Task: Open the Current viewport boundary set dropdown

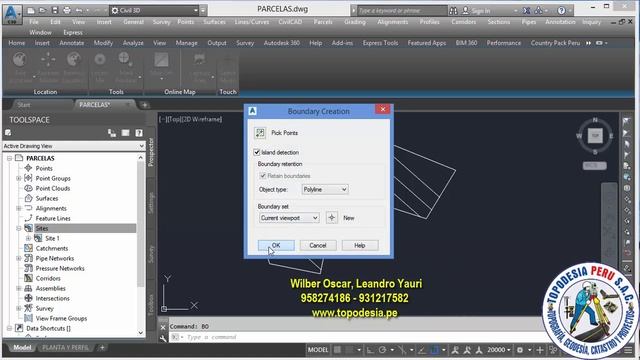Action: [289, 218]
